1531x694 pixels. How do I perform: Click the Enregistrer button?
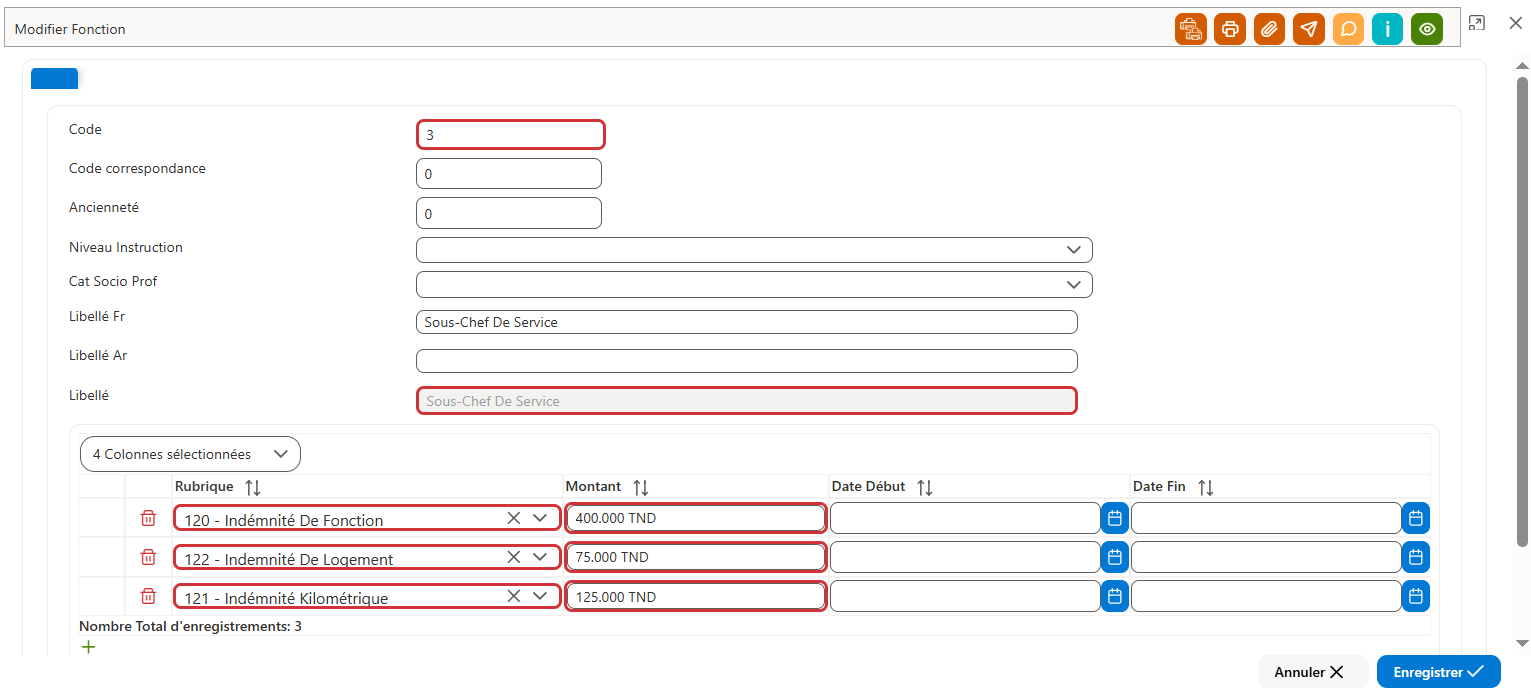click(1438, 672)
